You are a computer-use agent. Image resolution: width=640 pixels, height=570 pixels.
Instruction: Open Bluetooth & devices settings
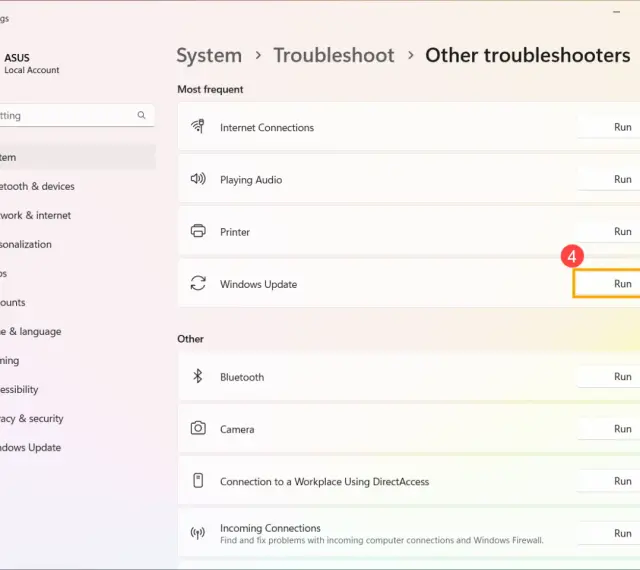point(37,186)
